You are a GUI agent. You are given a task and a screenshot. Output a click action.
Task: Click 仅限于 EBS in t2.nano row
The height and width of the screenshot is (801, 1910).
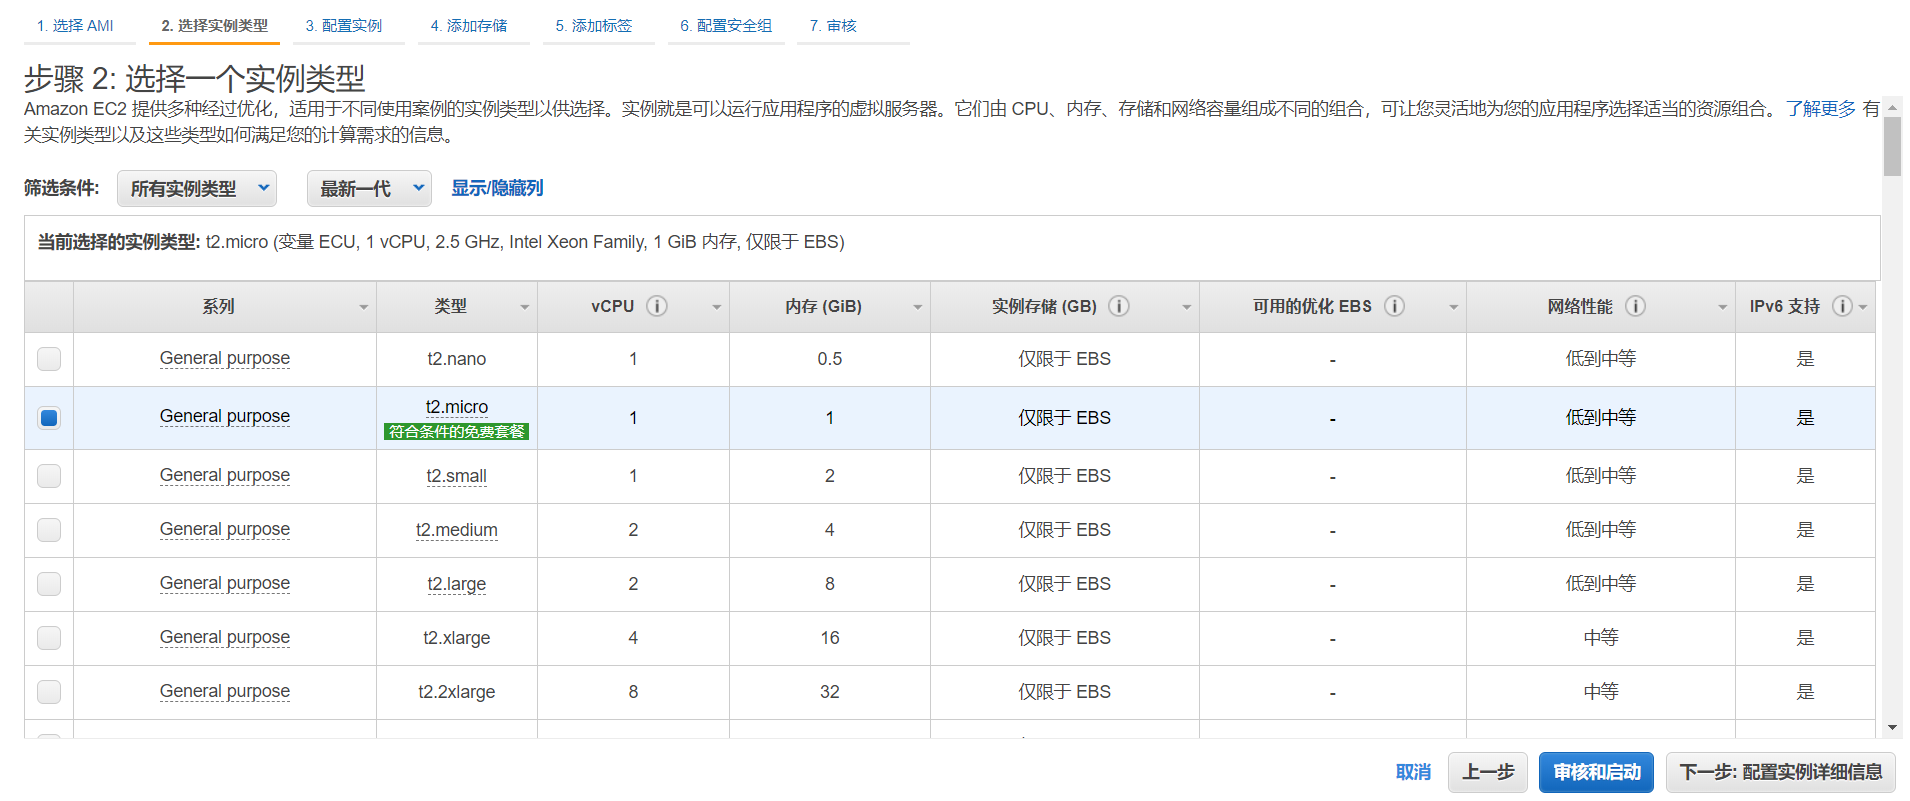coord(1065,359)
